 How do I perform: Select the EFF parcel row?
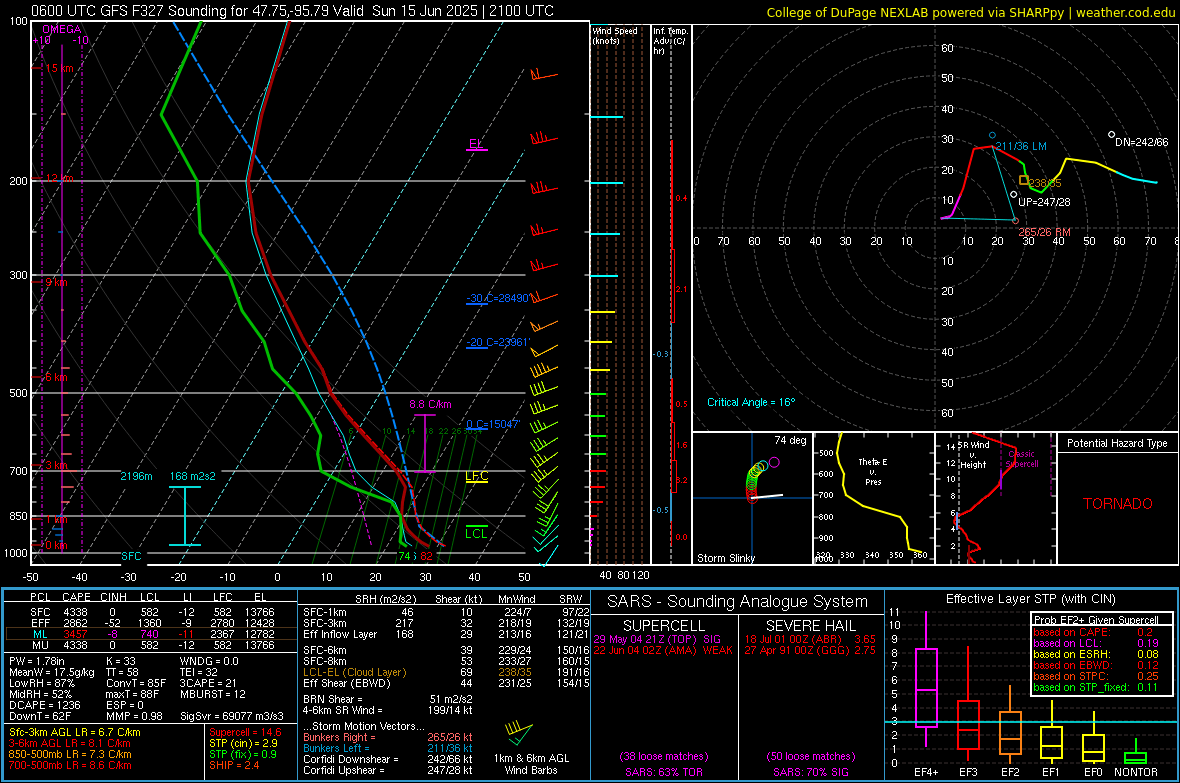(x=151, y=623)
